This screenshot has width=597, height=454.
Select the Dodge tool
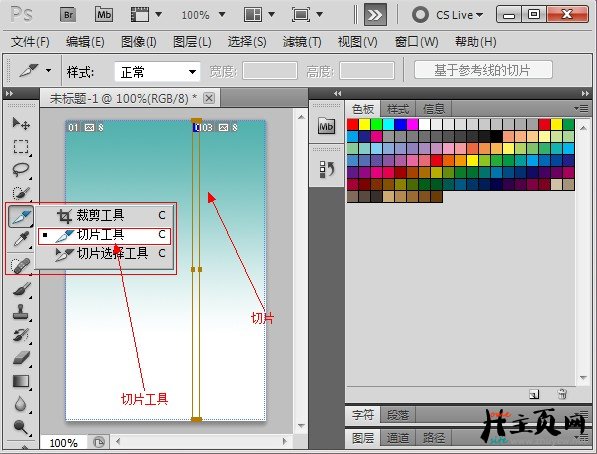pyautogui.click(x=21, y=427)
